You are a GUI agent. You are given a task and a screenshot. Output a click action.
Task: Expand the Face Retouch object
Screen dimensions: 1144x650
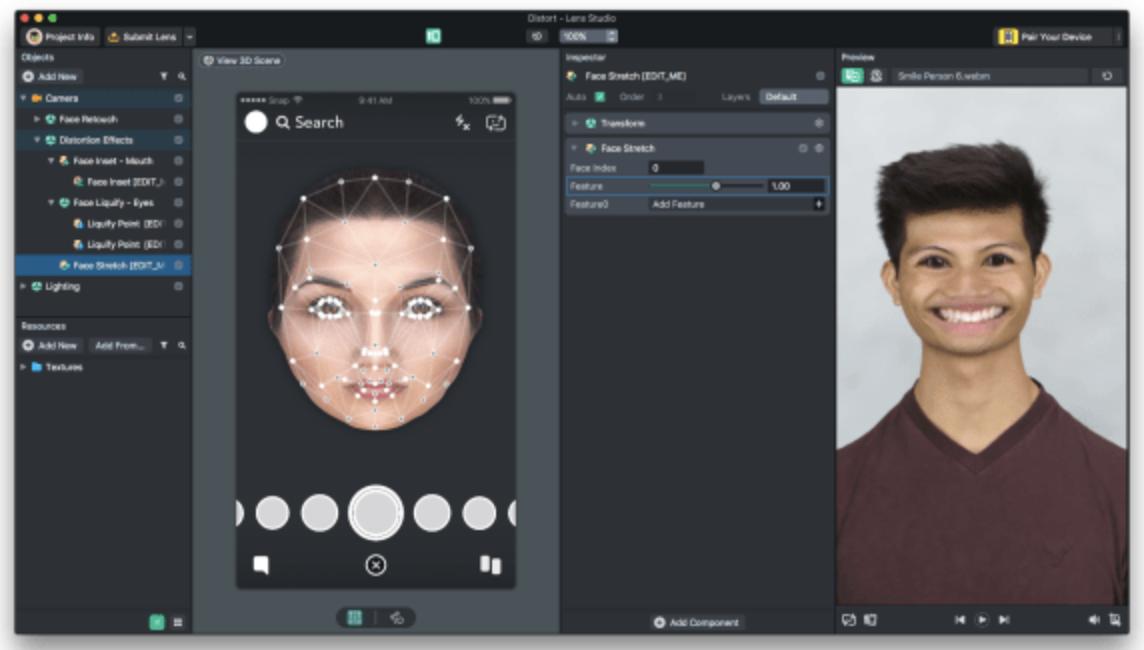[x=36, y=119]
